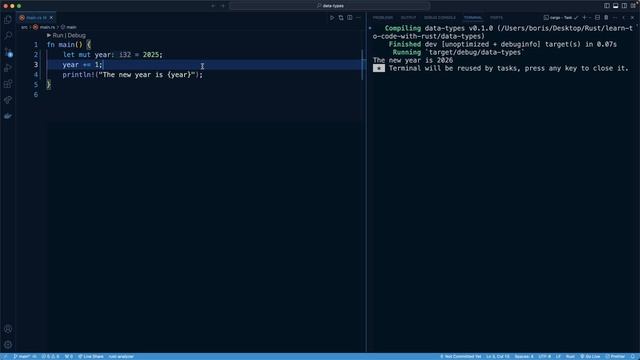
Task: Open the Customize Layout icon
Action: [x=633, y=6]
